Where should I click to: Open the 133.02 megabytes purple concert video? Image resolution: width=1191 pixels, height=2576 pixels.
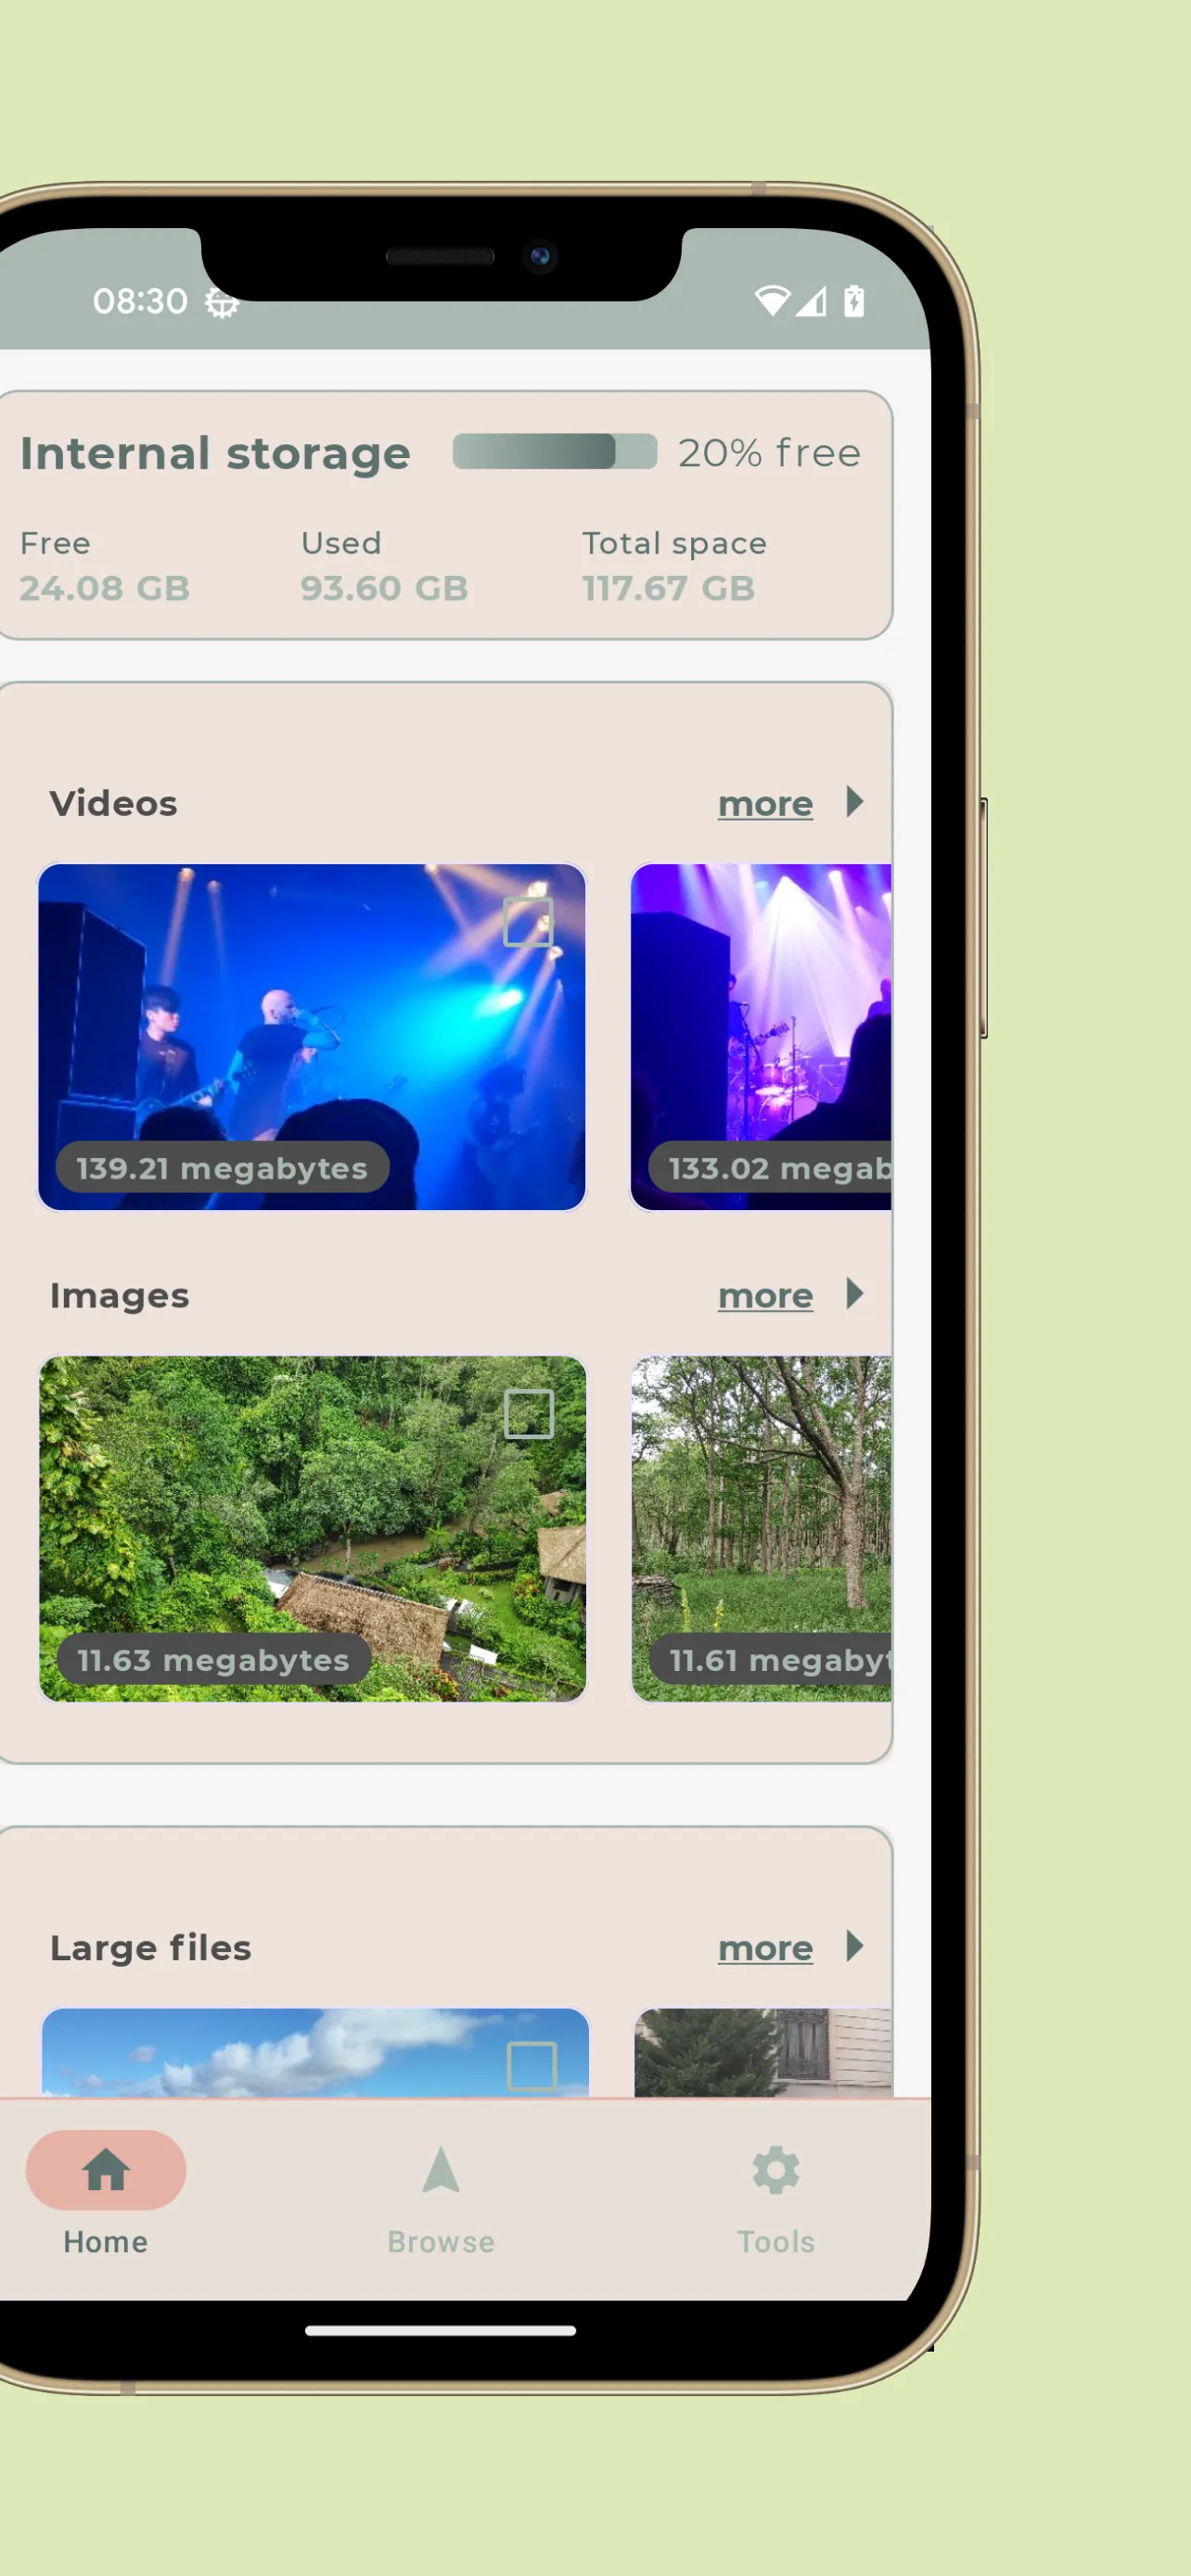coord(761,1037)
